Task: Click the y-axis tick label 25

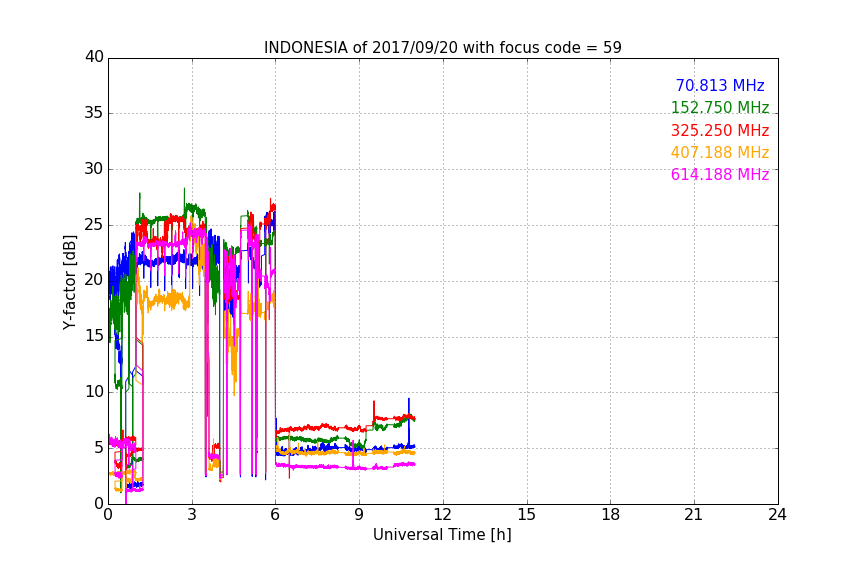Action: coord(94,224)
